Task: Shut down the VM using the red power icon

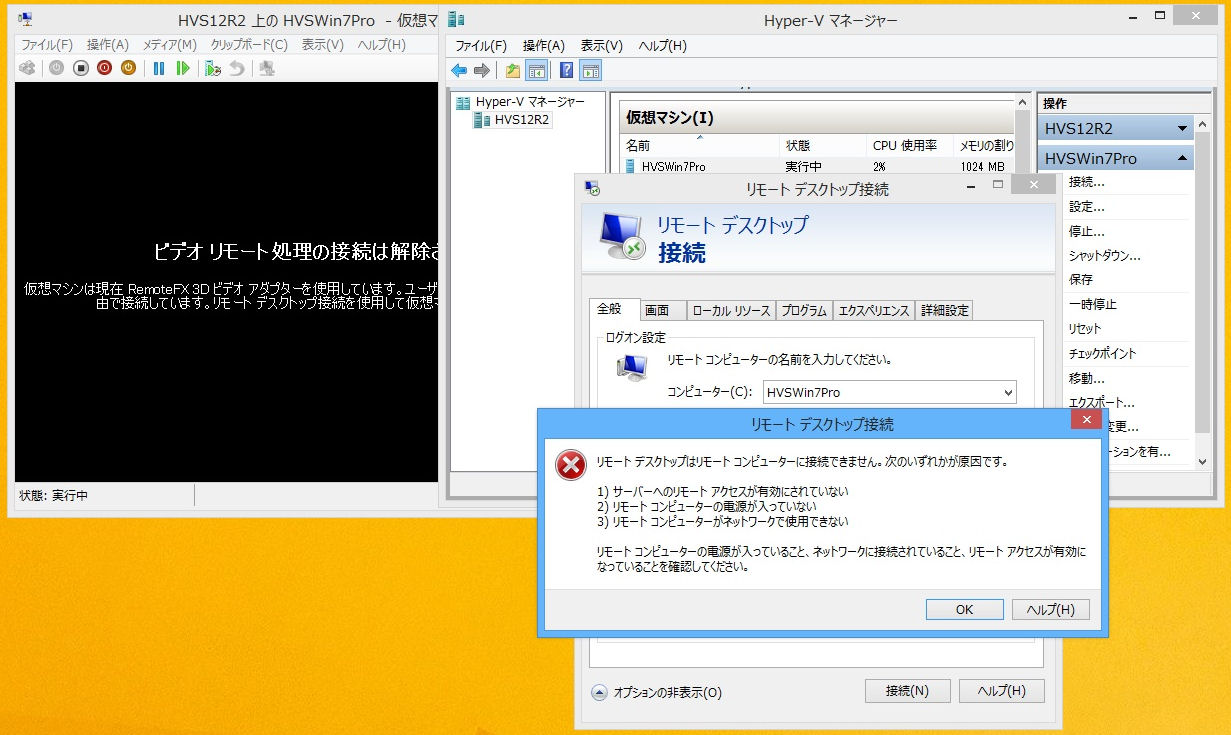Action: tap(104, 68)
